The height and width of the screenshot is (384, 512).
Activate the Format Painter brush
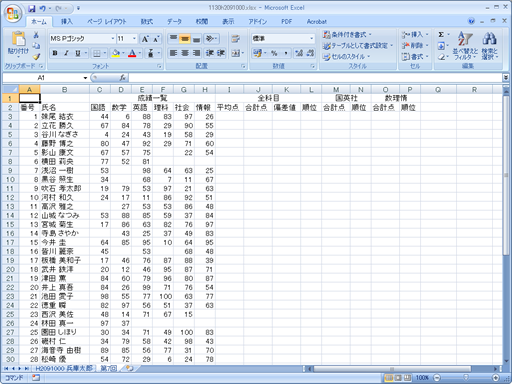(x=36, y=57)
